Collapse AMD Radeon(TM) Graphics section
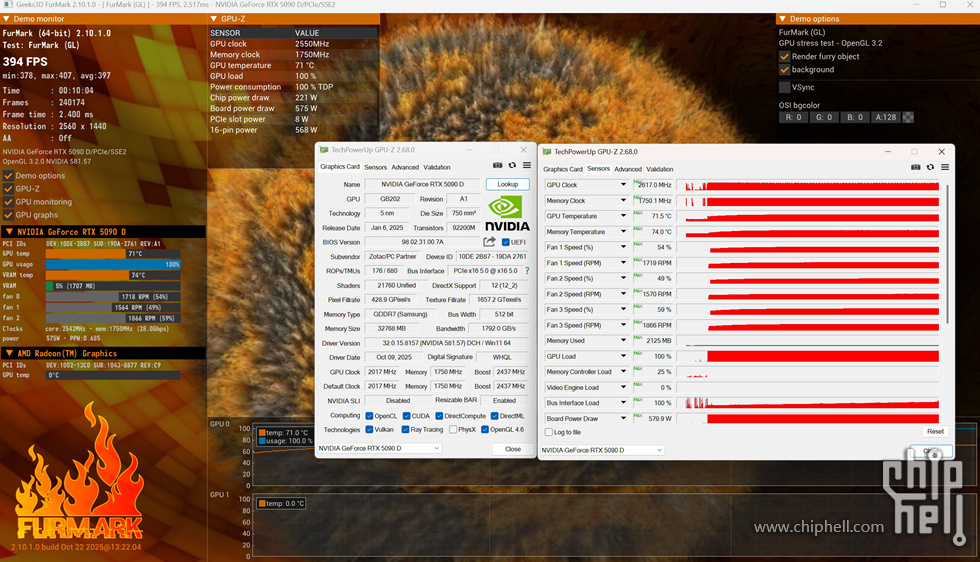This screenshot has width=980, height=562. click(9, 353)
